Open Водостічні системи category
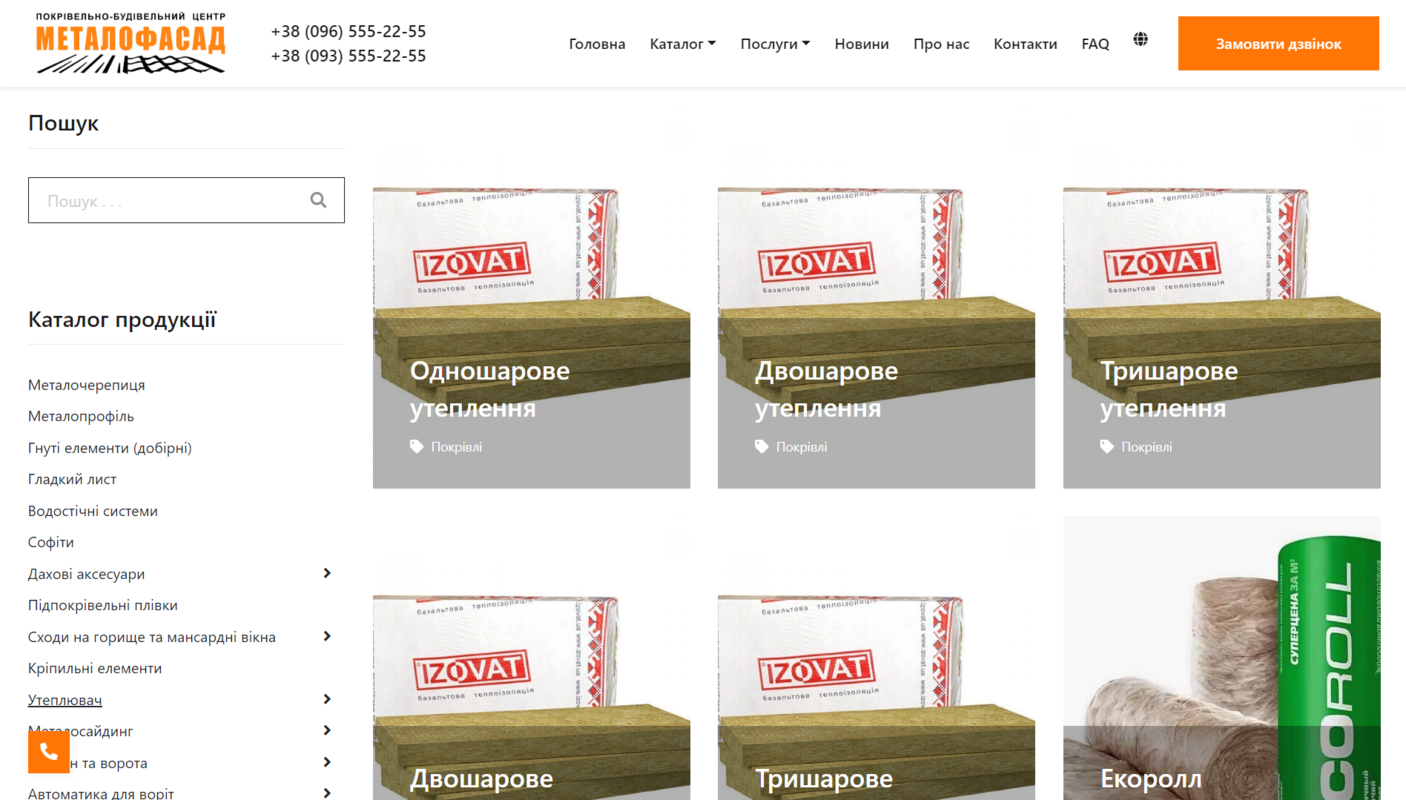This screenshot has height=800, width=1406. (x=93, y=511)
